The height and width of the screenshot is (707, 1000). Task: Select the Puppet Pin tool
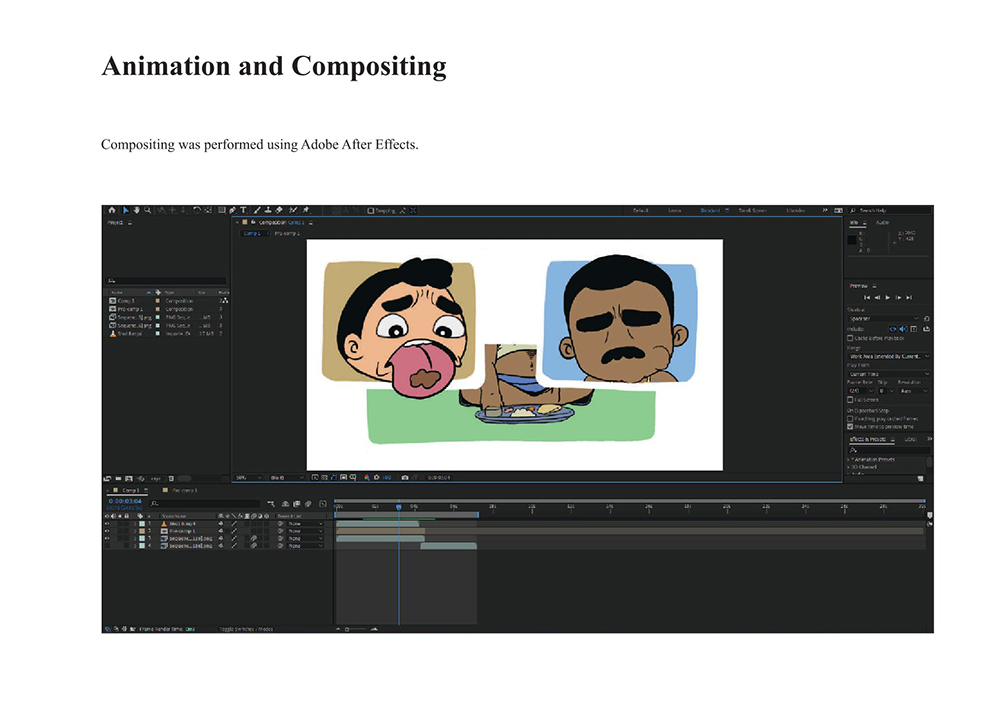(306, 210)
